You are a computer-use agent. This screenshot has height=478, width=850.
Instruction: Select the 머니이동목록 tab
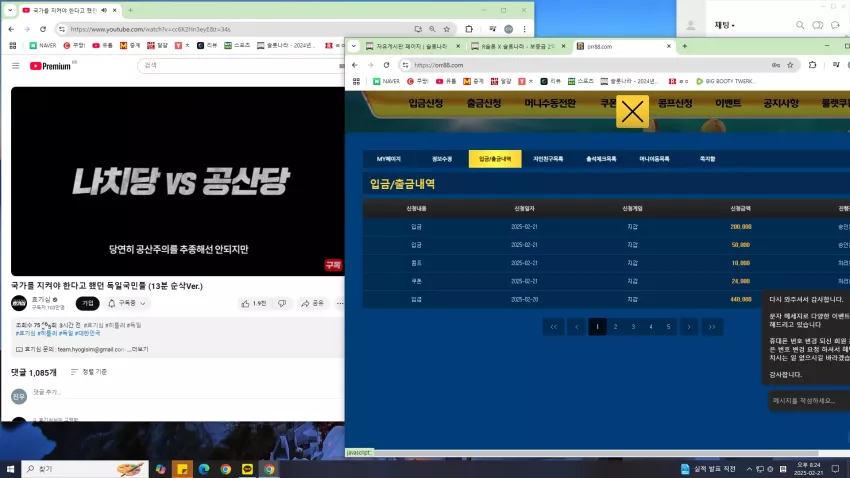coord(654,159)
